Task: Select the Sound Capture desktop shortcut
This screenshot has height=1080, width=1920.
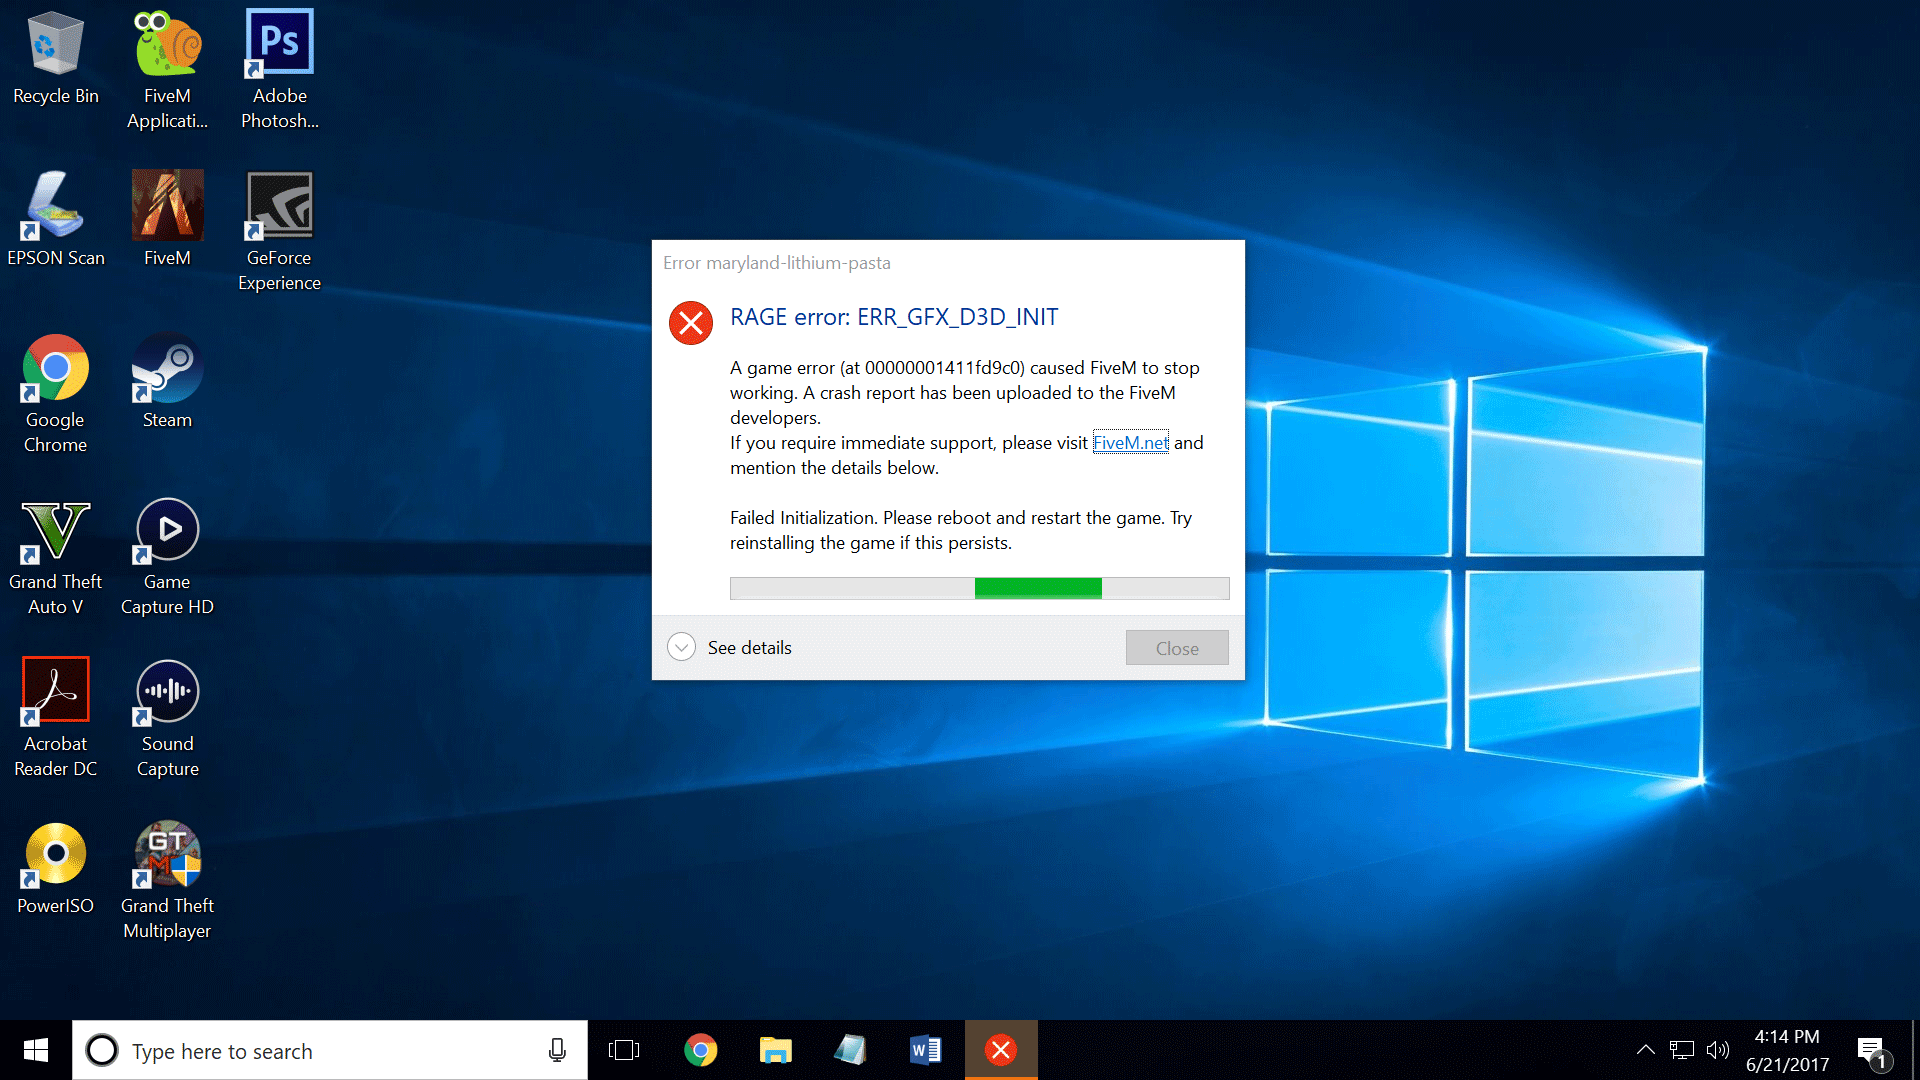Action: click(x=167, y=718)
